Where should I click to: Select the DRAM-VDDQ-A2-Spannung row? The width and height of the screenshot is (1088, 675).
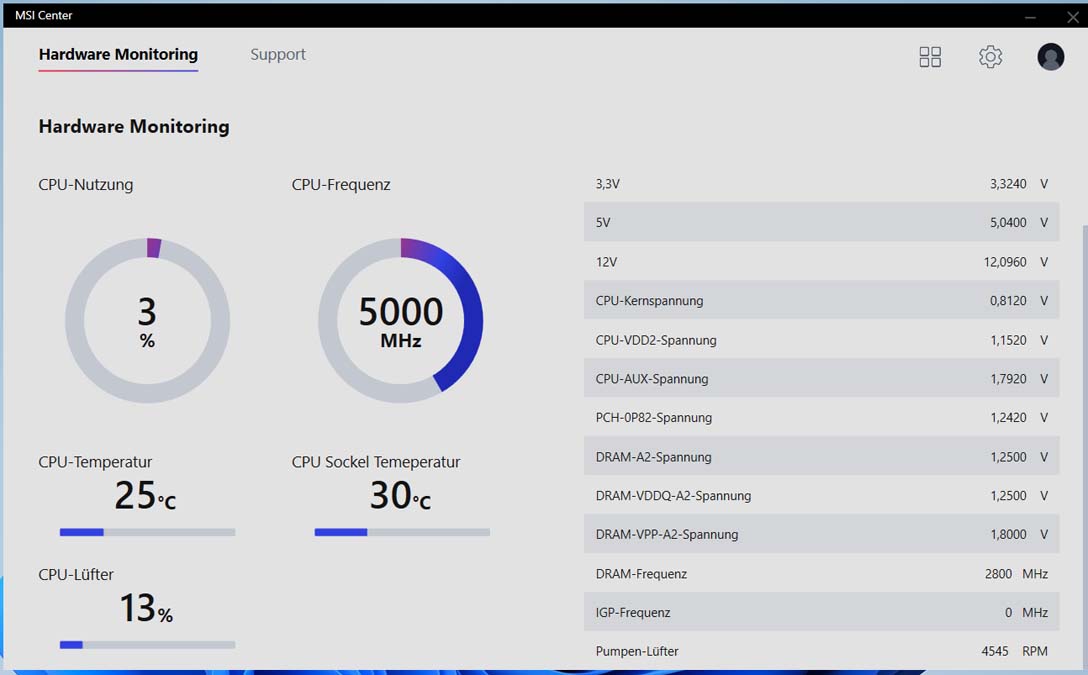(x=822, y=495)
